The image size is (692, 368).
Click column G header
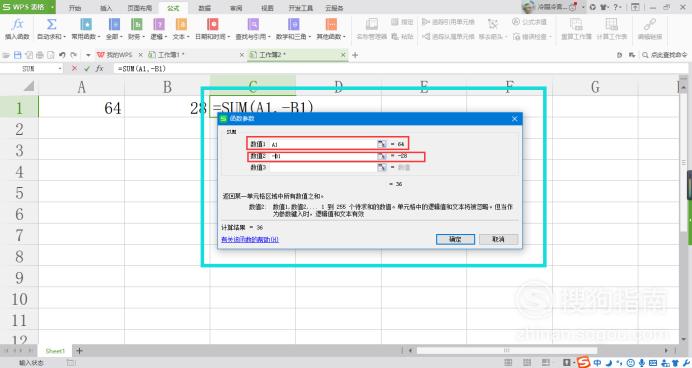tap(595, 86)
